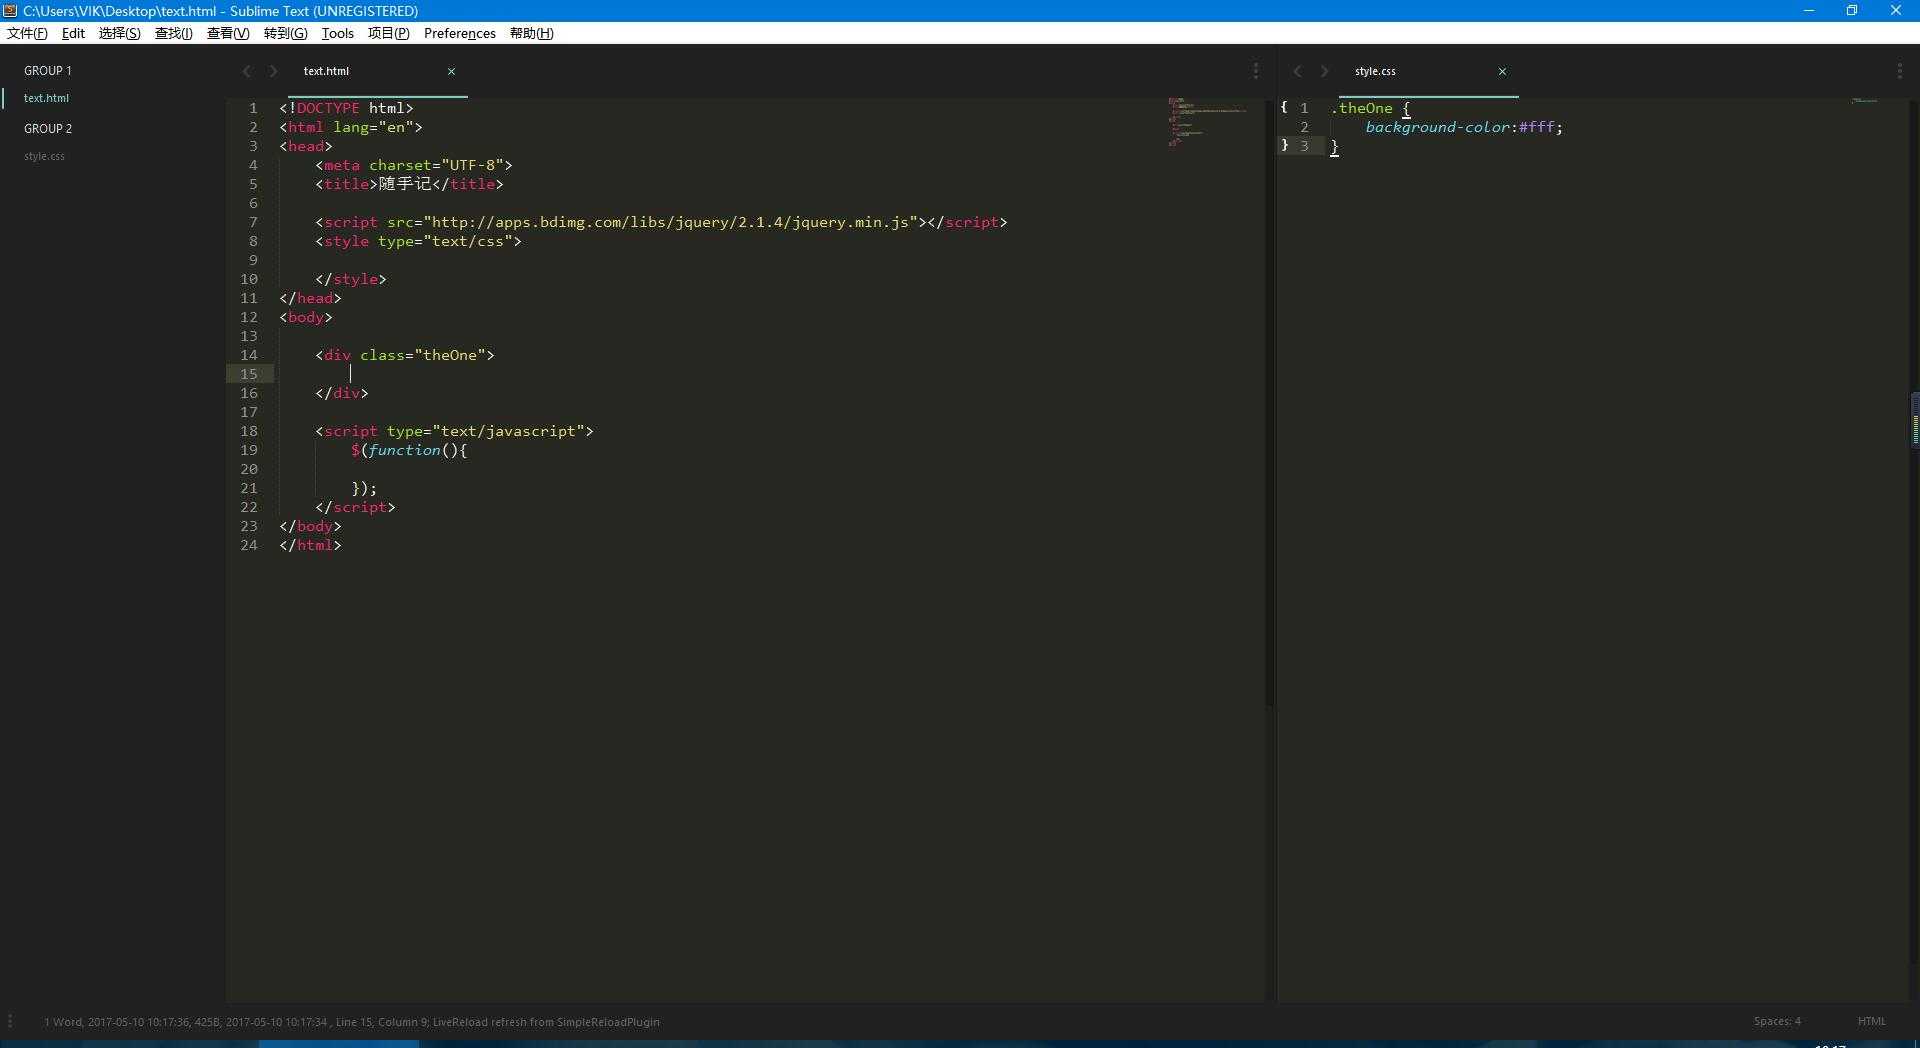
Task: Go to next tab in left pane
Action: click(x=273, y=71)
